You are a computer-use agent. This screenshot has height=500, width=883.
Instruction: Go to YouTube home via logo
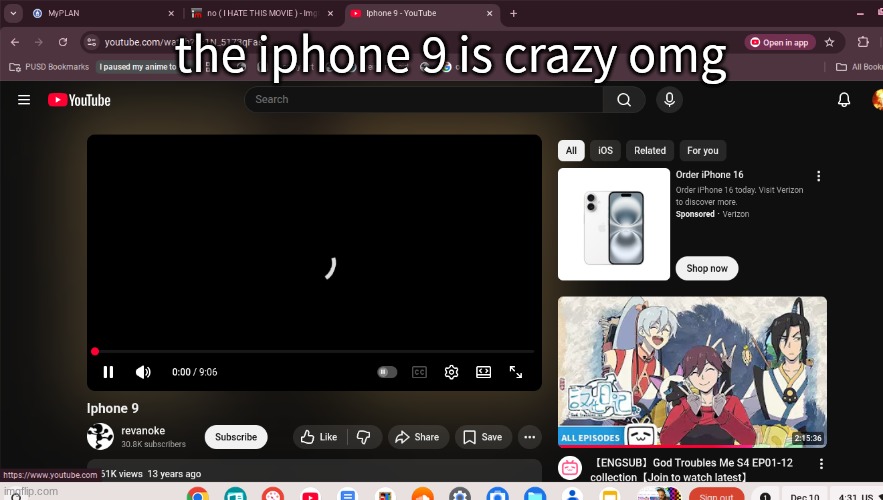click(x=79, y=100)
